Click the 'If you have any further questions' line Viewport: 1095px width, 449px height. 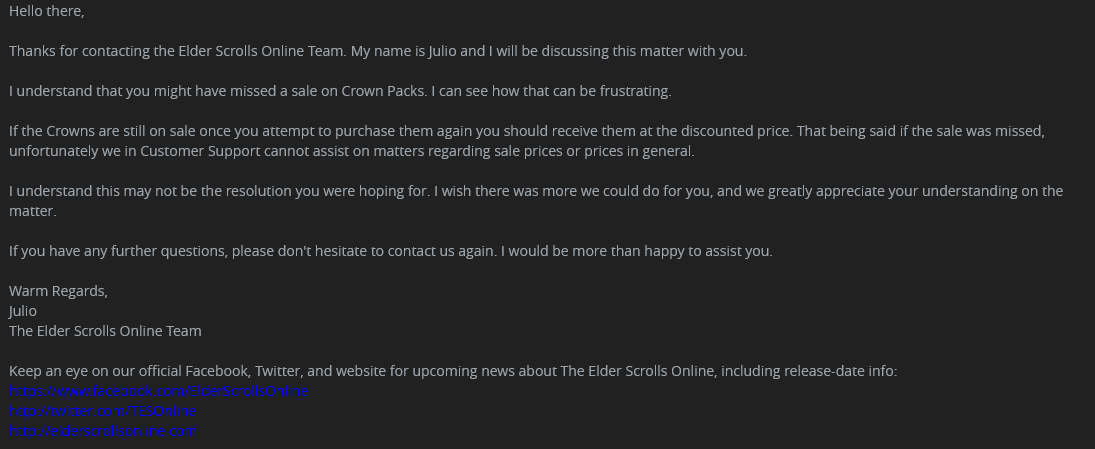click(391, 251)
